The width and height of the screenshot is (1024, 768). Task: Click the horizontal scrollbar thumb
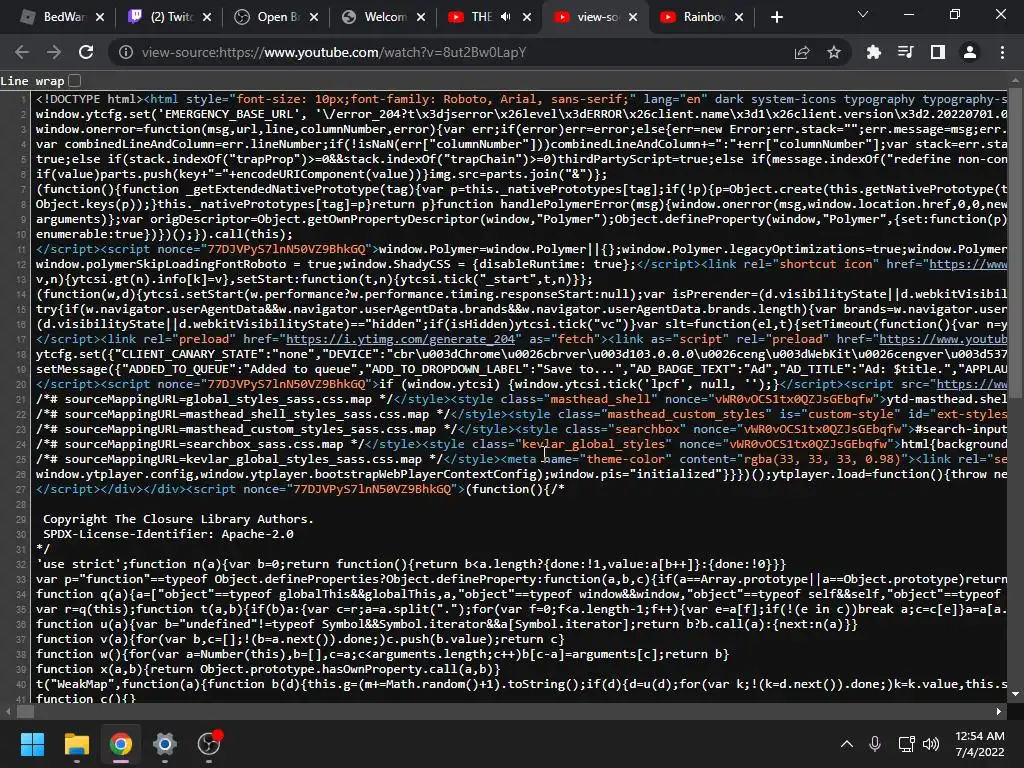25,712
